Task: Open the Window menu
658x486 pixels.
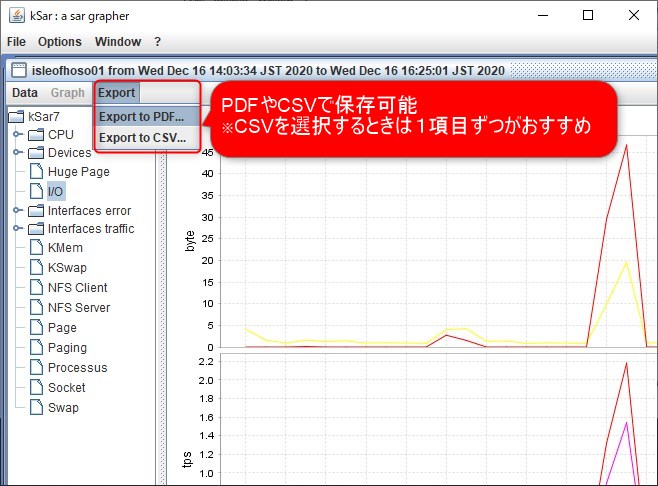Action: pos(118,42)
